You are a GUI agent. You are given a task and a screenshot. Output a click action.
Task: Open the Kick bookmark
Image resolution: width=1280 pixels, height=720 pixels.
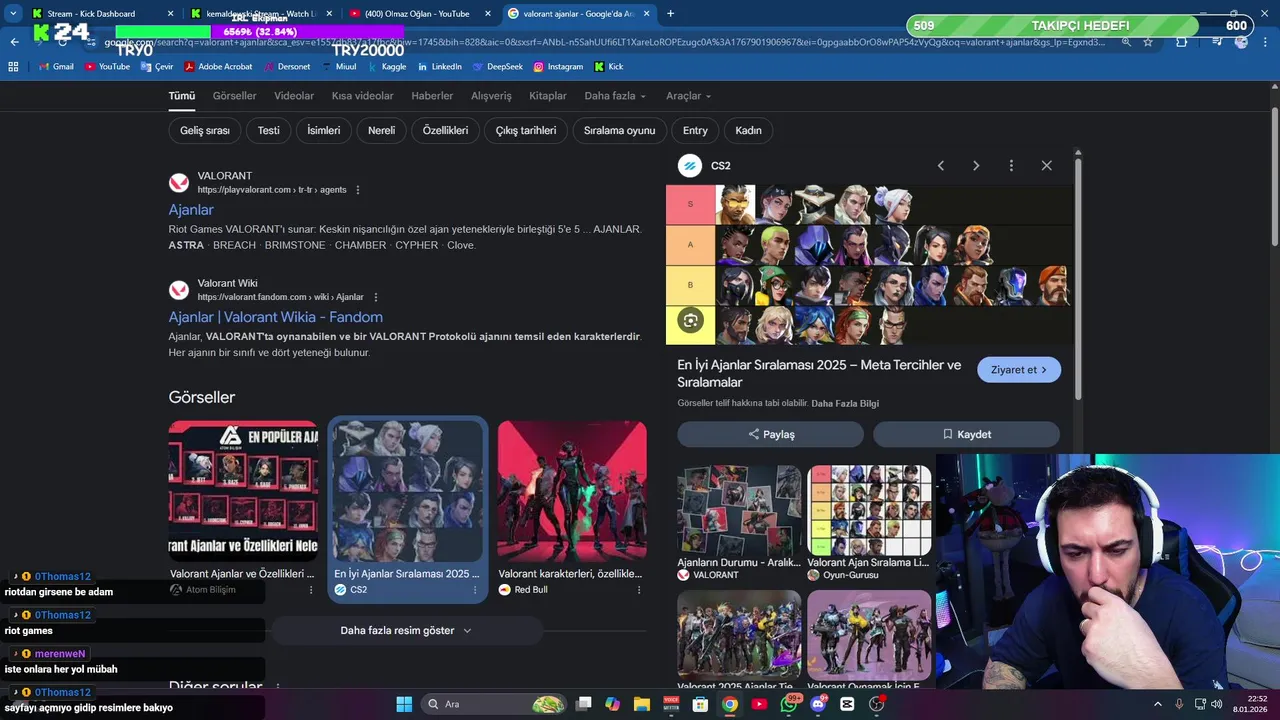pyautogui.click(x=609, y=67)
